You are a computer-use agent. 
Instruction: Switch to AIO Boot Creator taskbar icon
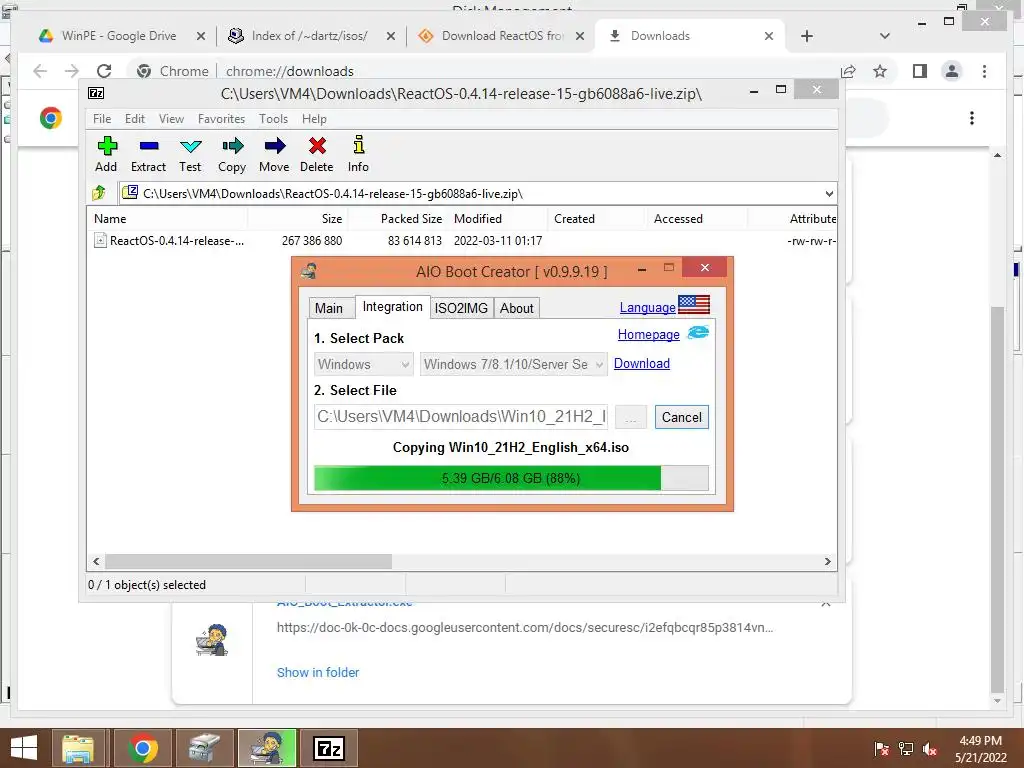point(267,748)
